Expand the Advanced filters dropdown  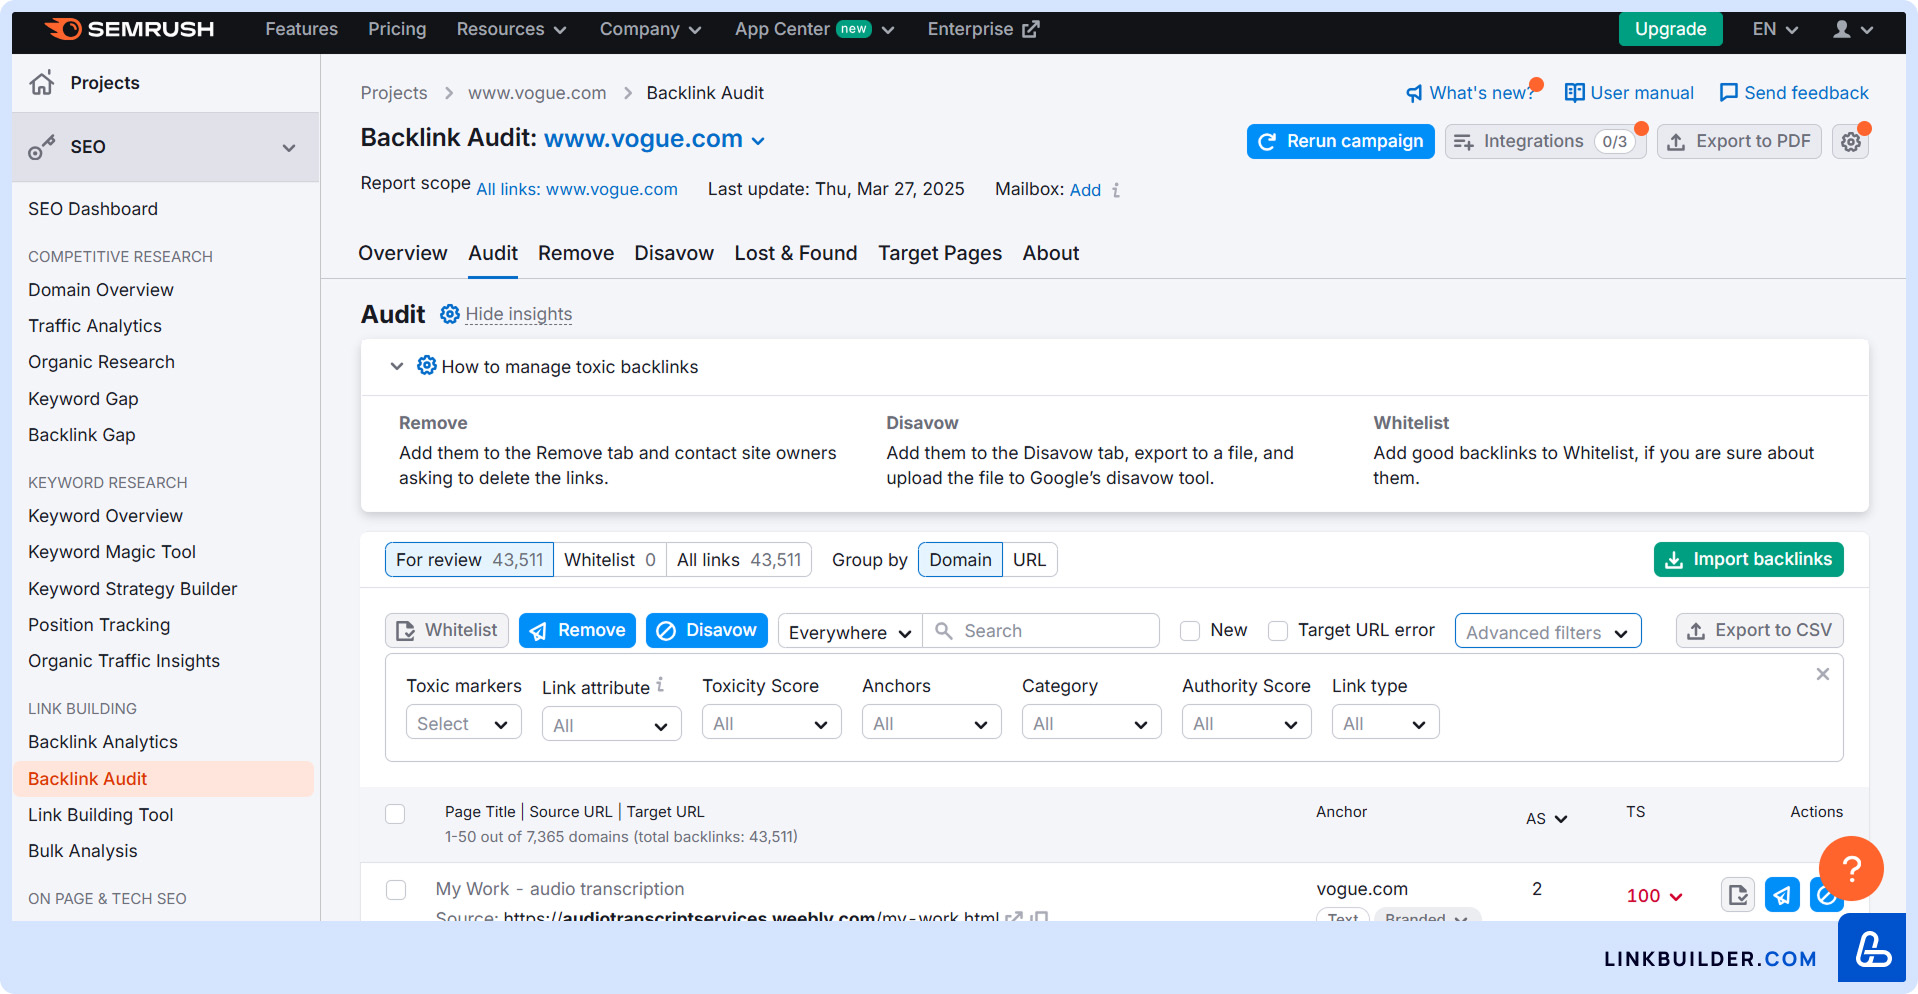point(1547,632)
